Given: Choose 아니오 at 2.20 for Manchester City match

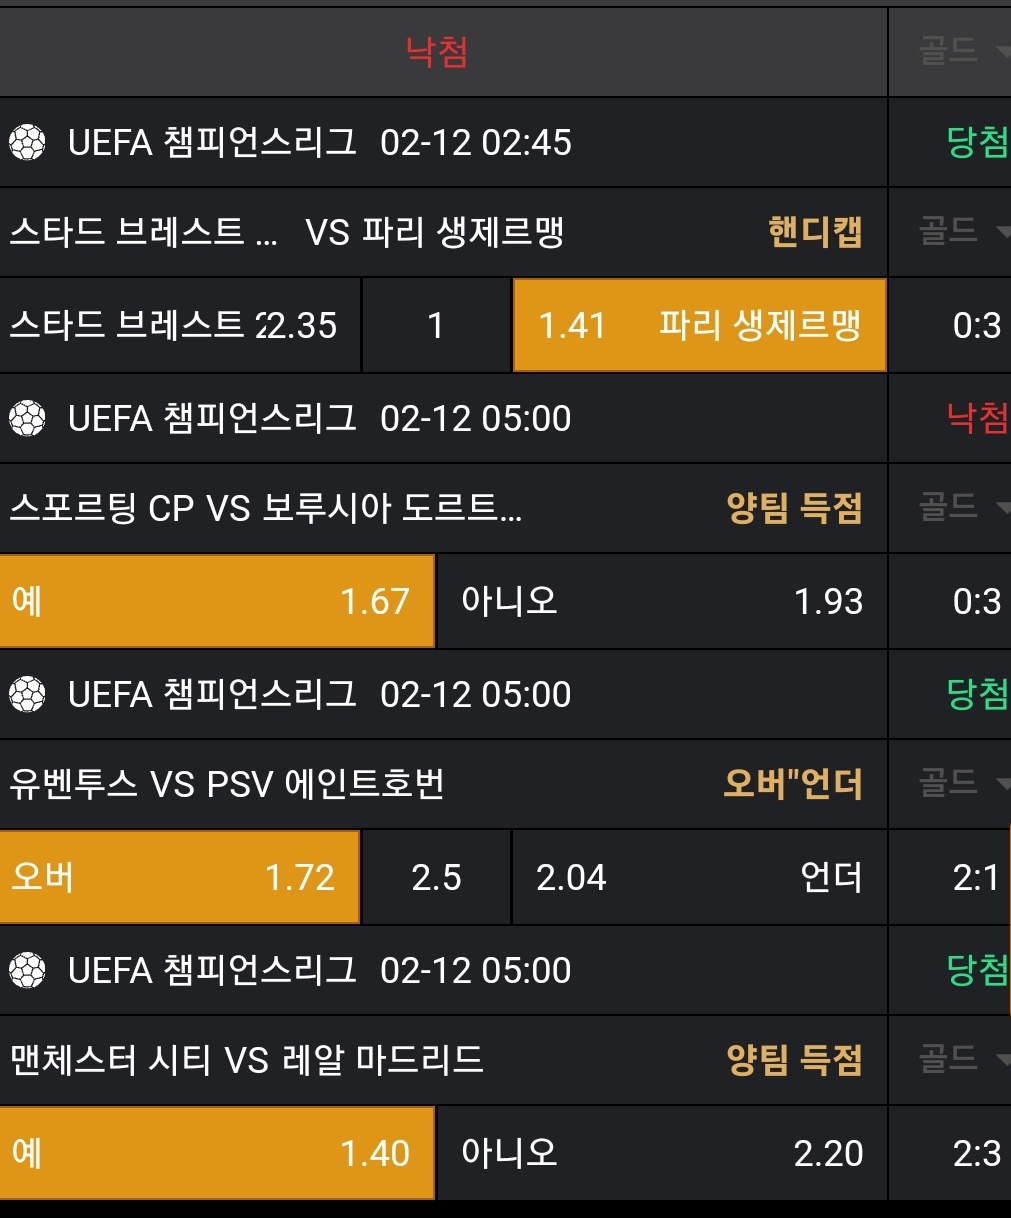Looking at the screenshot, I should [x=661, y=1153].
